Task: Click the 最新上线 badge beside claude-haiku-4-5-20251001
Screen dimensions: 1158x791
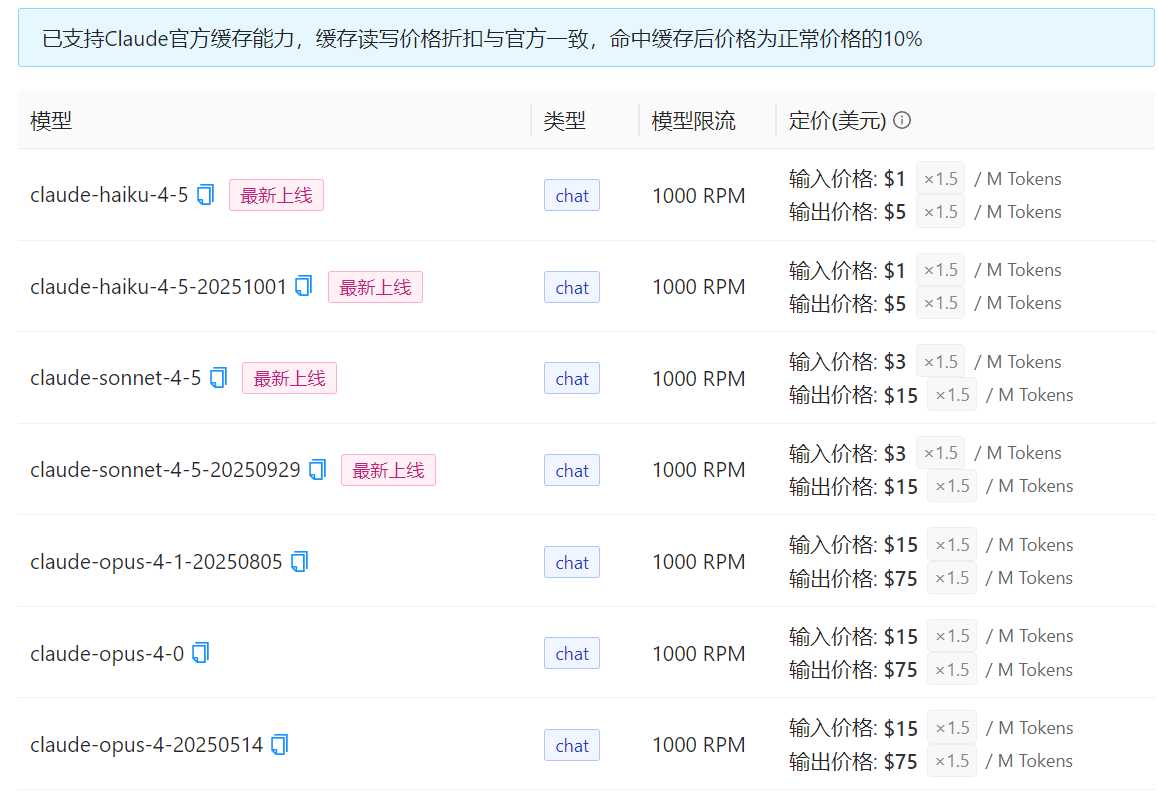Action: 375,287
